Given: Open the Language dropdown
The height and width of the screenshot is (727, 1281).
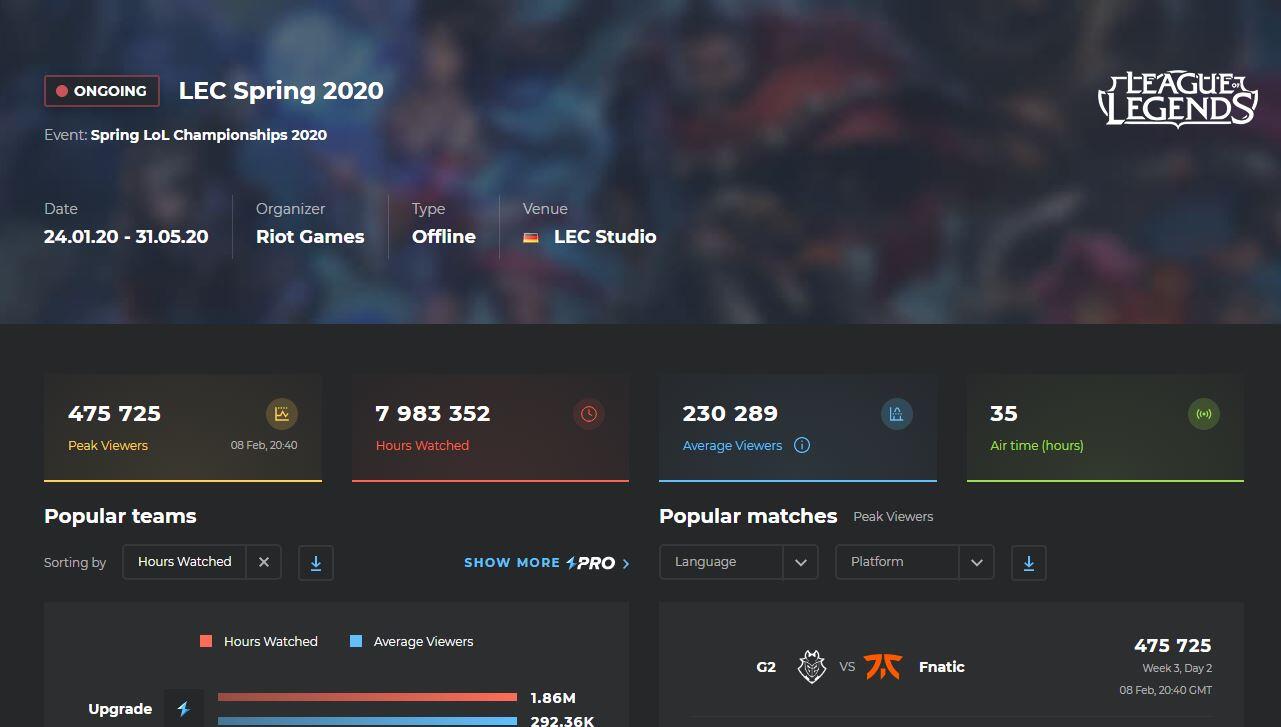Looking at the screenshot, I should [x=738, y=562].
